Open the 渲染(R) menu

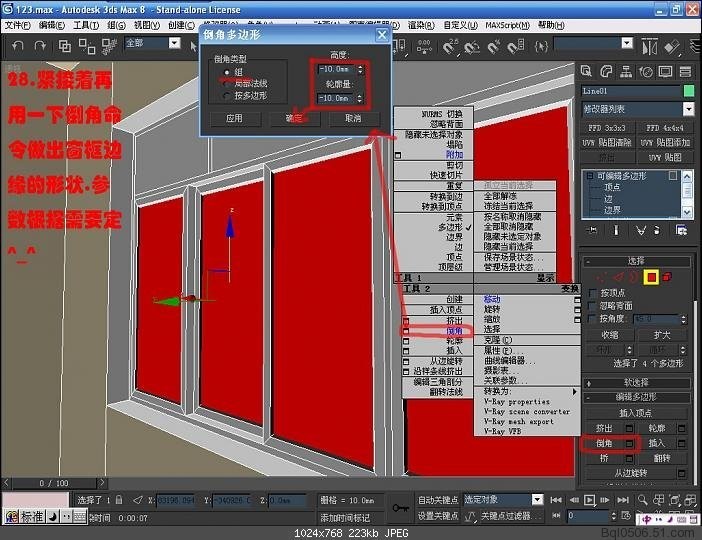pos(421,26)
